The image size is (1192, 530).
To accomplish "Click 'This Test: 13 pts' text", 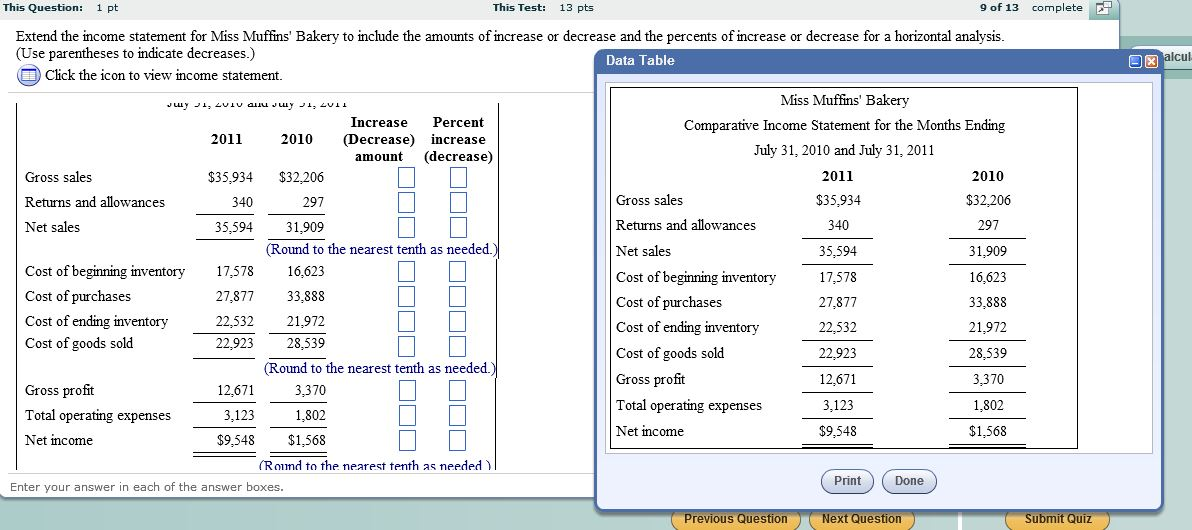I will 543,8.
